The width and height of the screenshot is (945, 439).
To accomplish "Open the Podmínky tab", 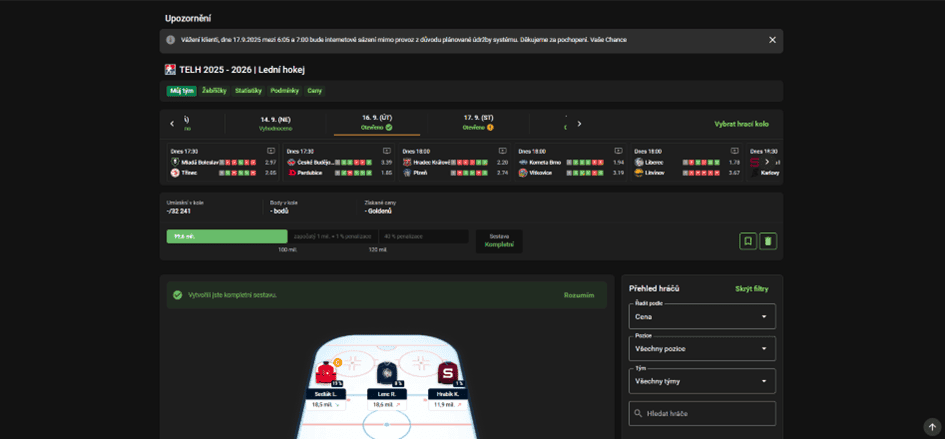I will tap(285, 91).
